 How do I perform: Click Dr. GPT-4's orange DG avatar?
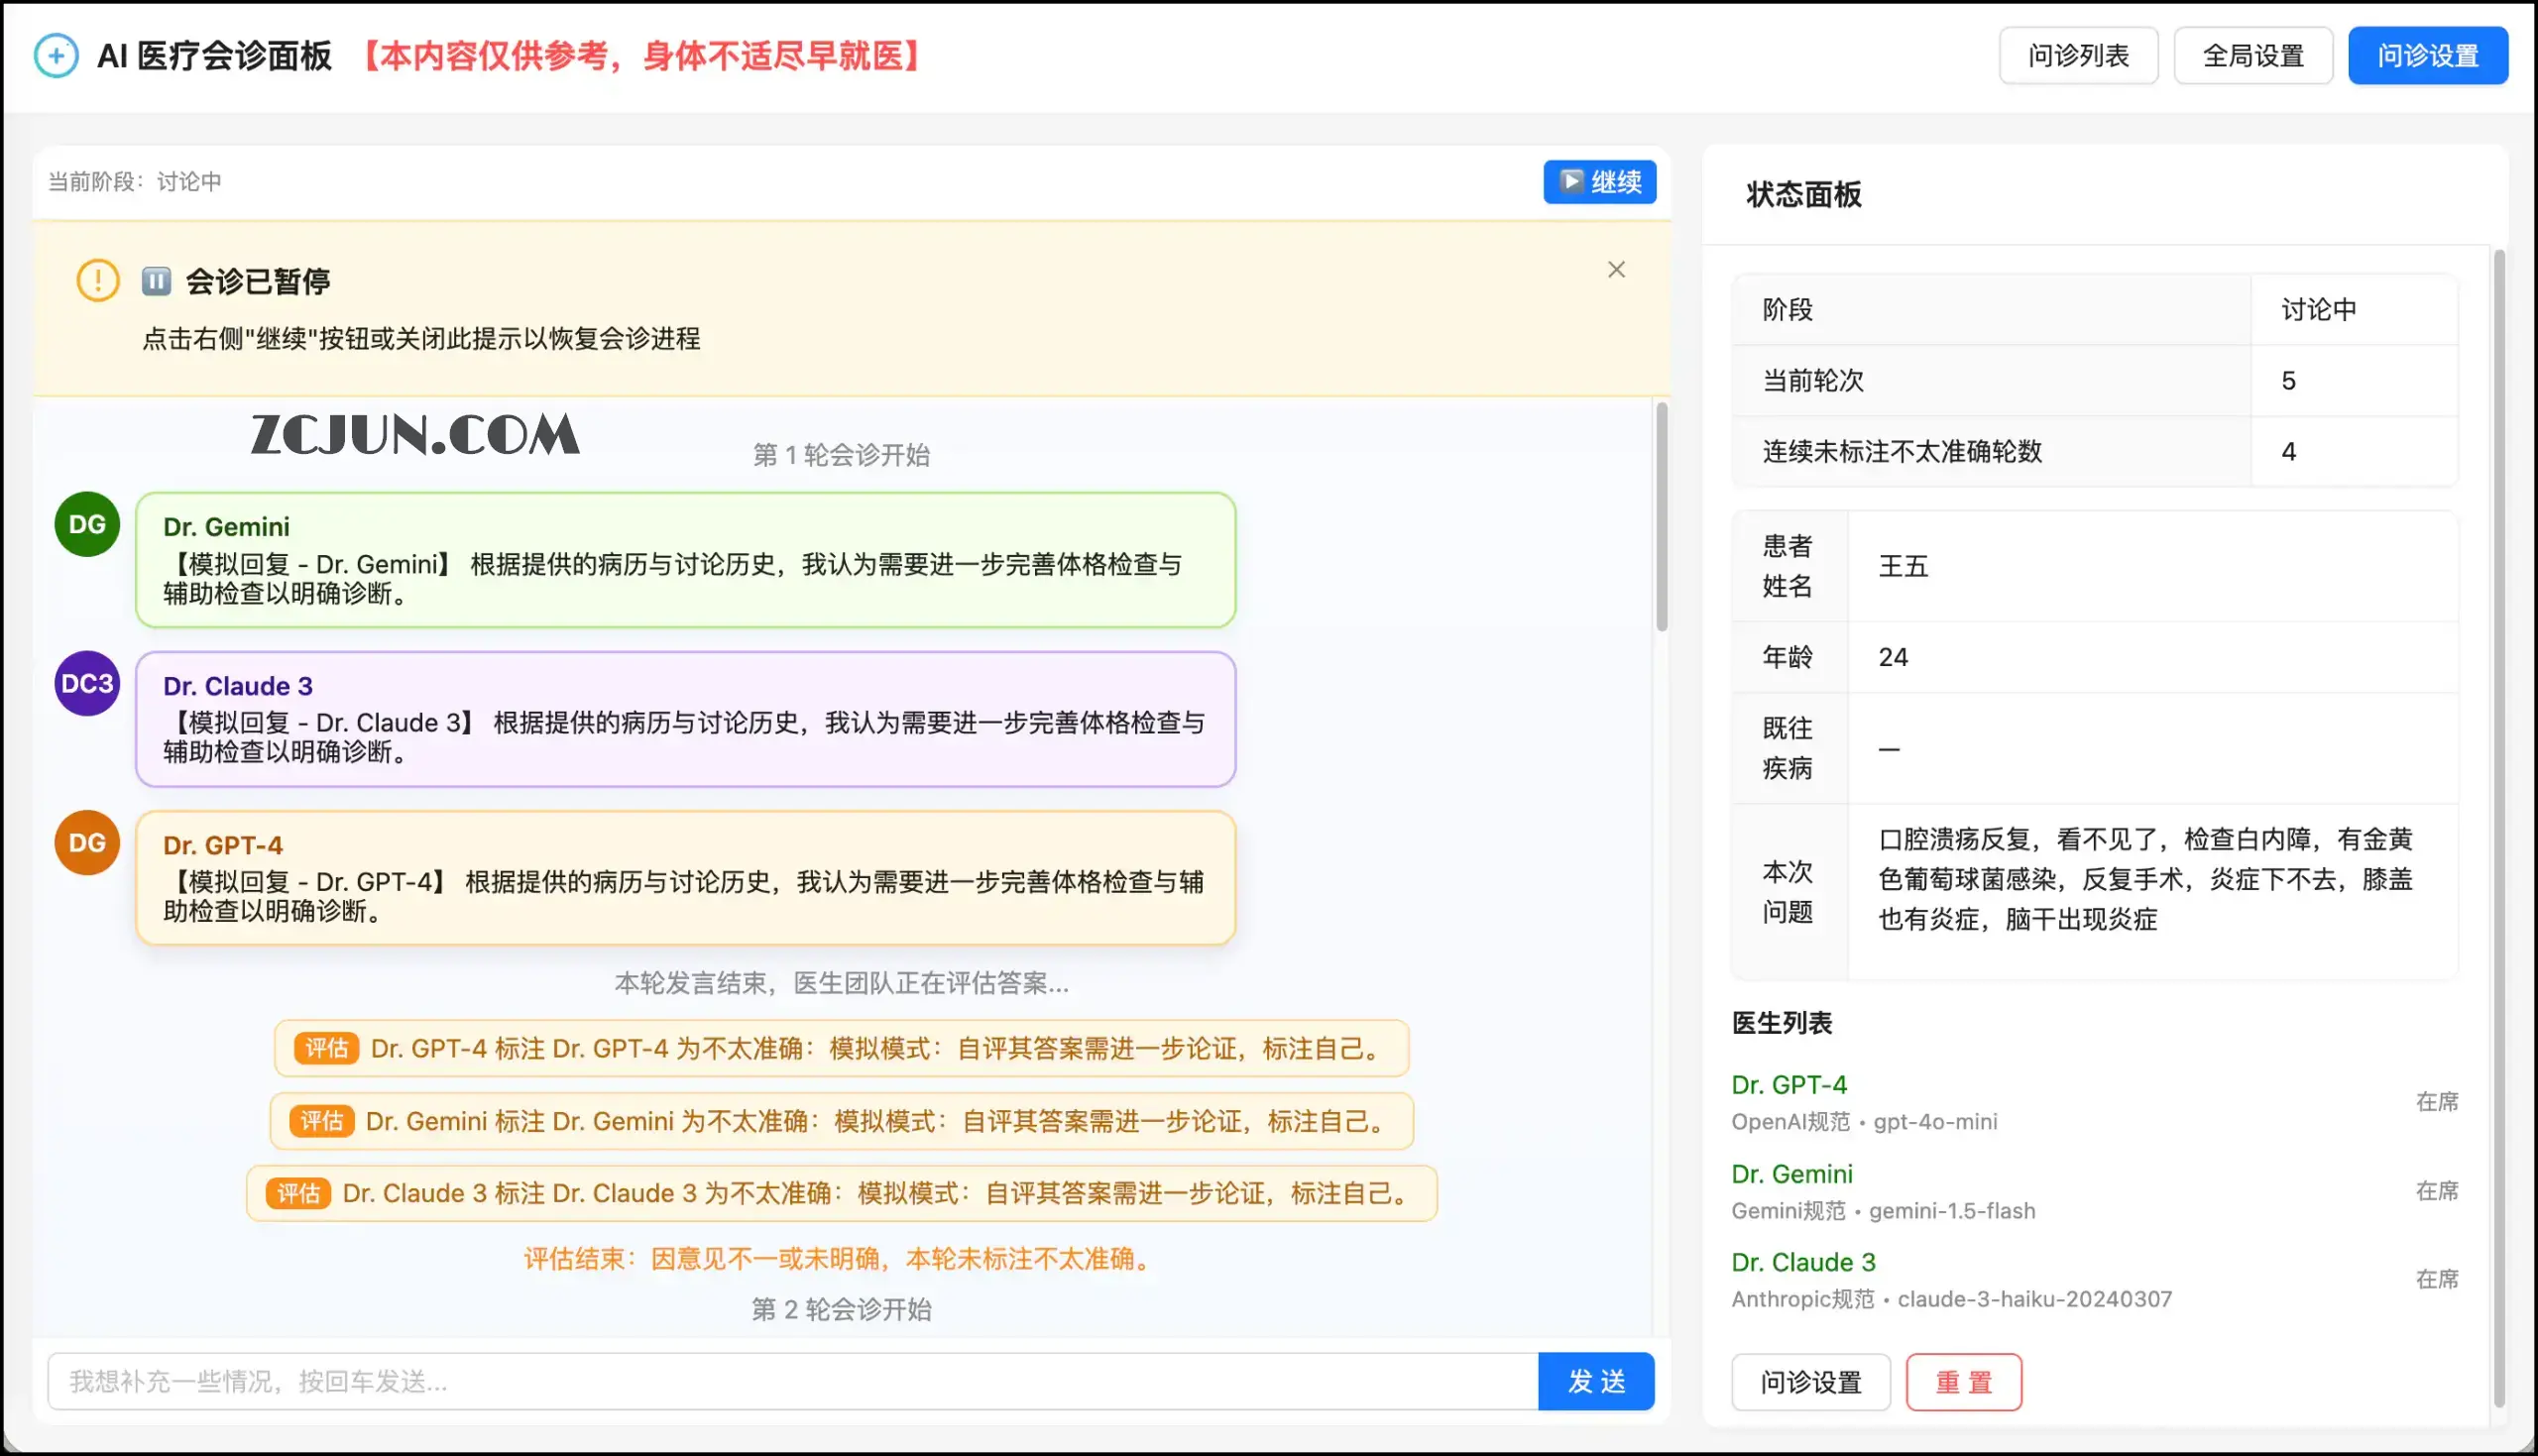pyautogui.click(x=86, y=842)
